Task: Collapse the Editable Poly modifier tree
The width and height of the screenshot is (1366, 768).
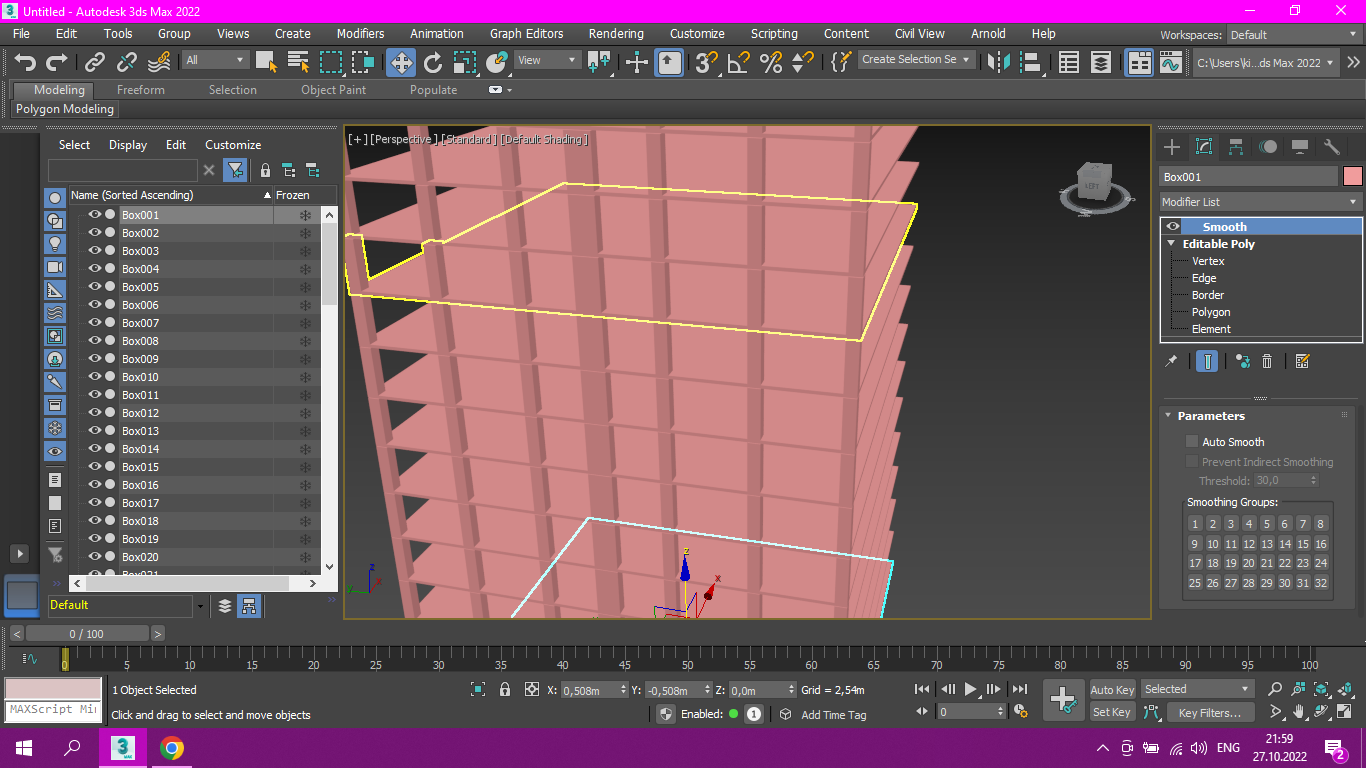Action: pyautogui.click(x=1171, y=244)
